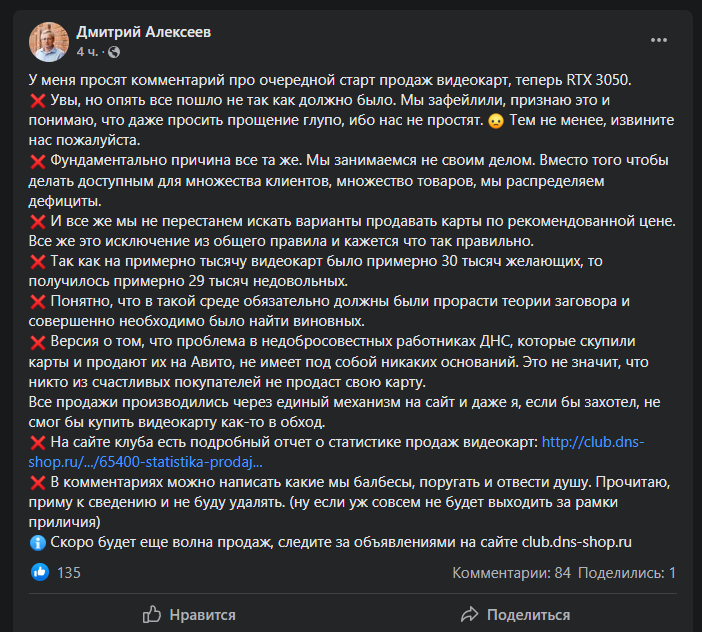Click the globe public audience icon
Viewport: 702px width, 632px height.
(112, 51)
